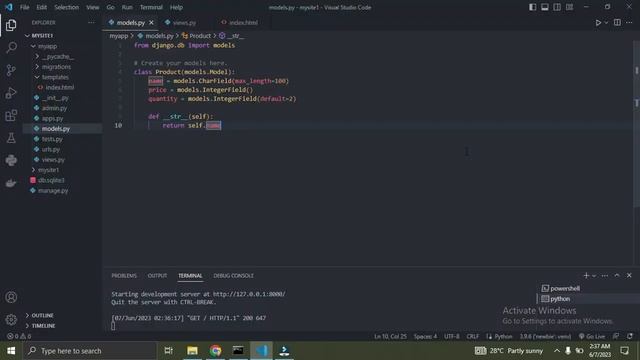Viewport: 640px width, 360px height.
Task: Open the Selection menu
Action: (x=66, y=7)
